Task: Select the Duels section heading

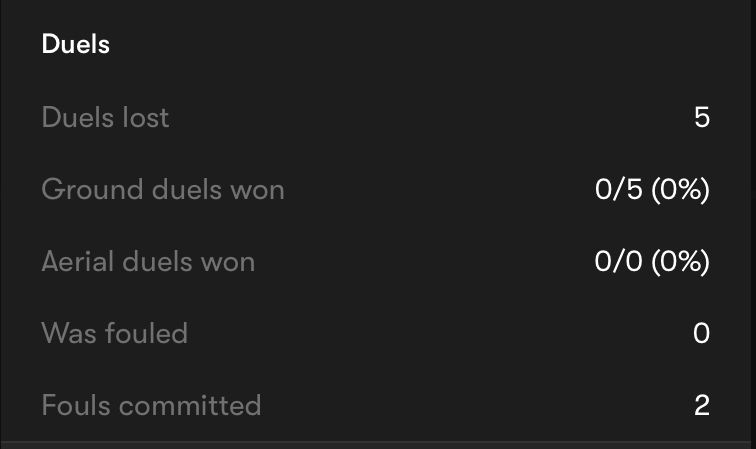Action: [x=76, y=44]
